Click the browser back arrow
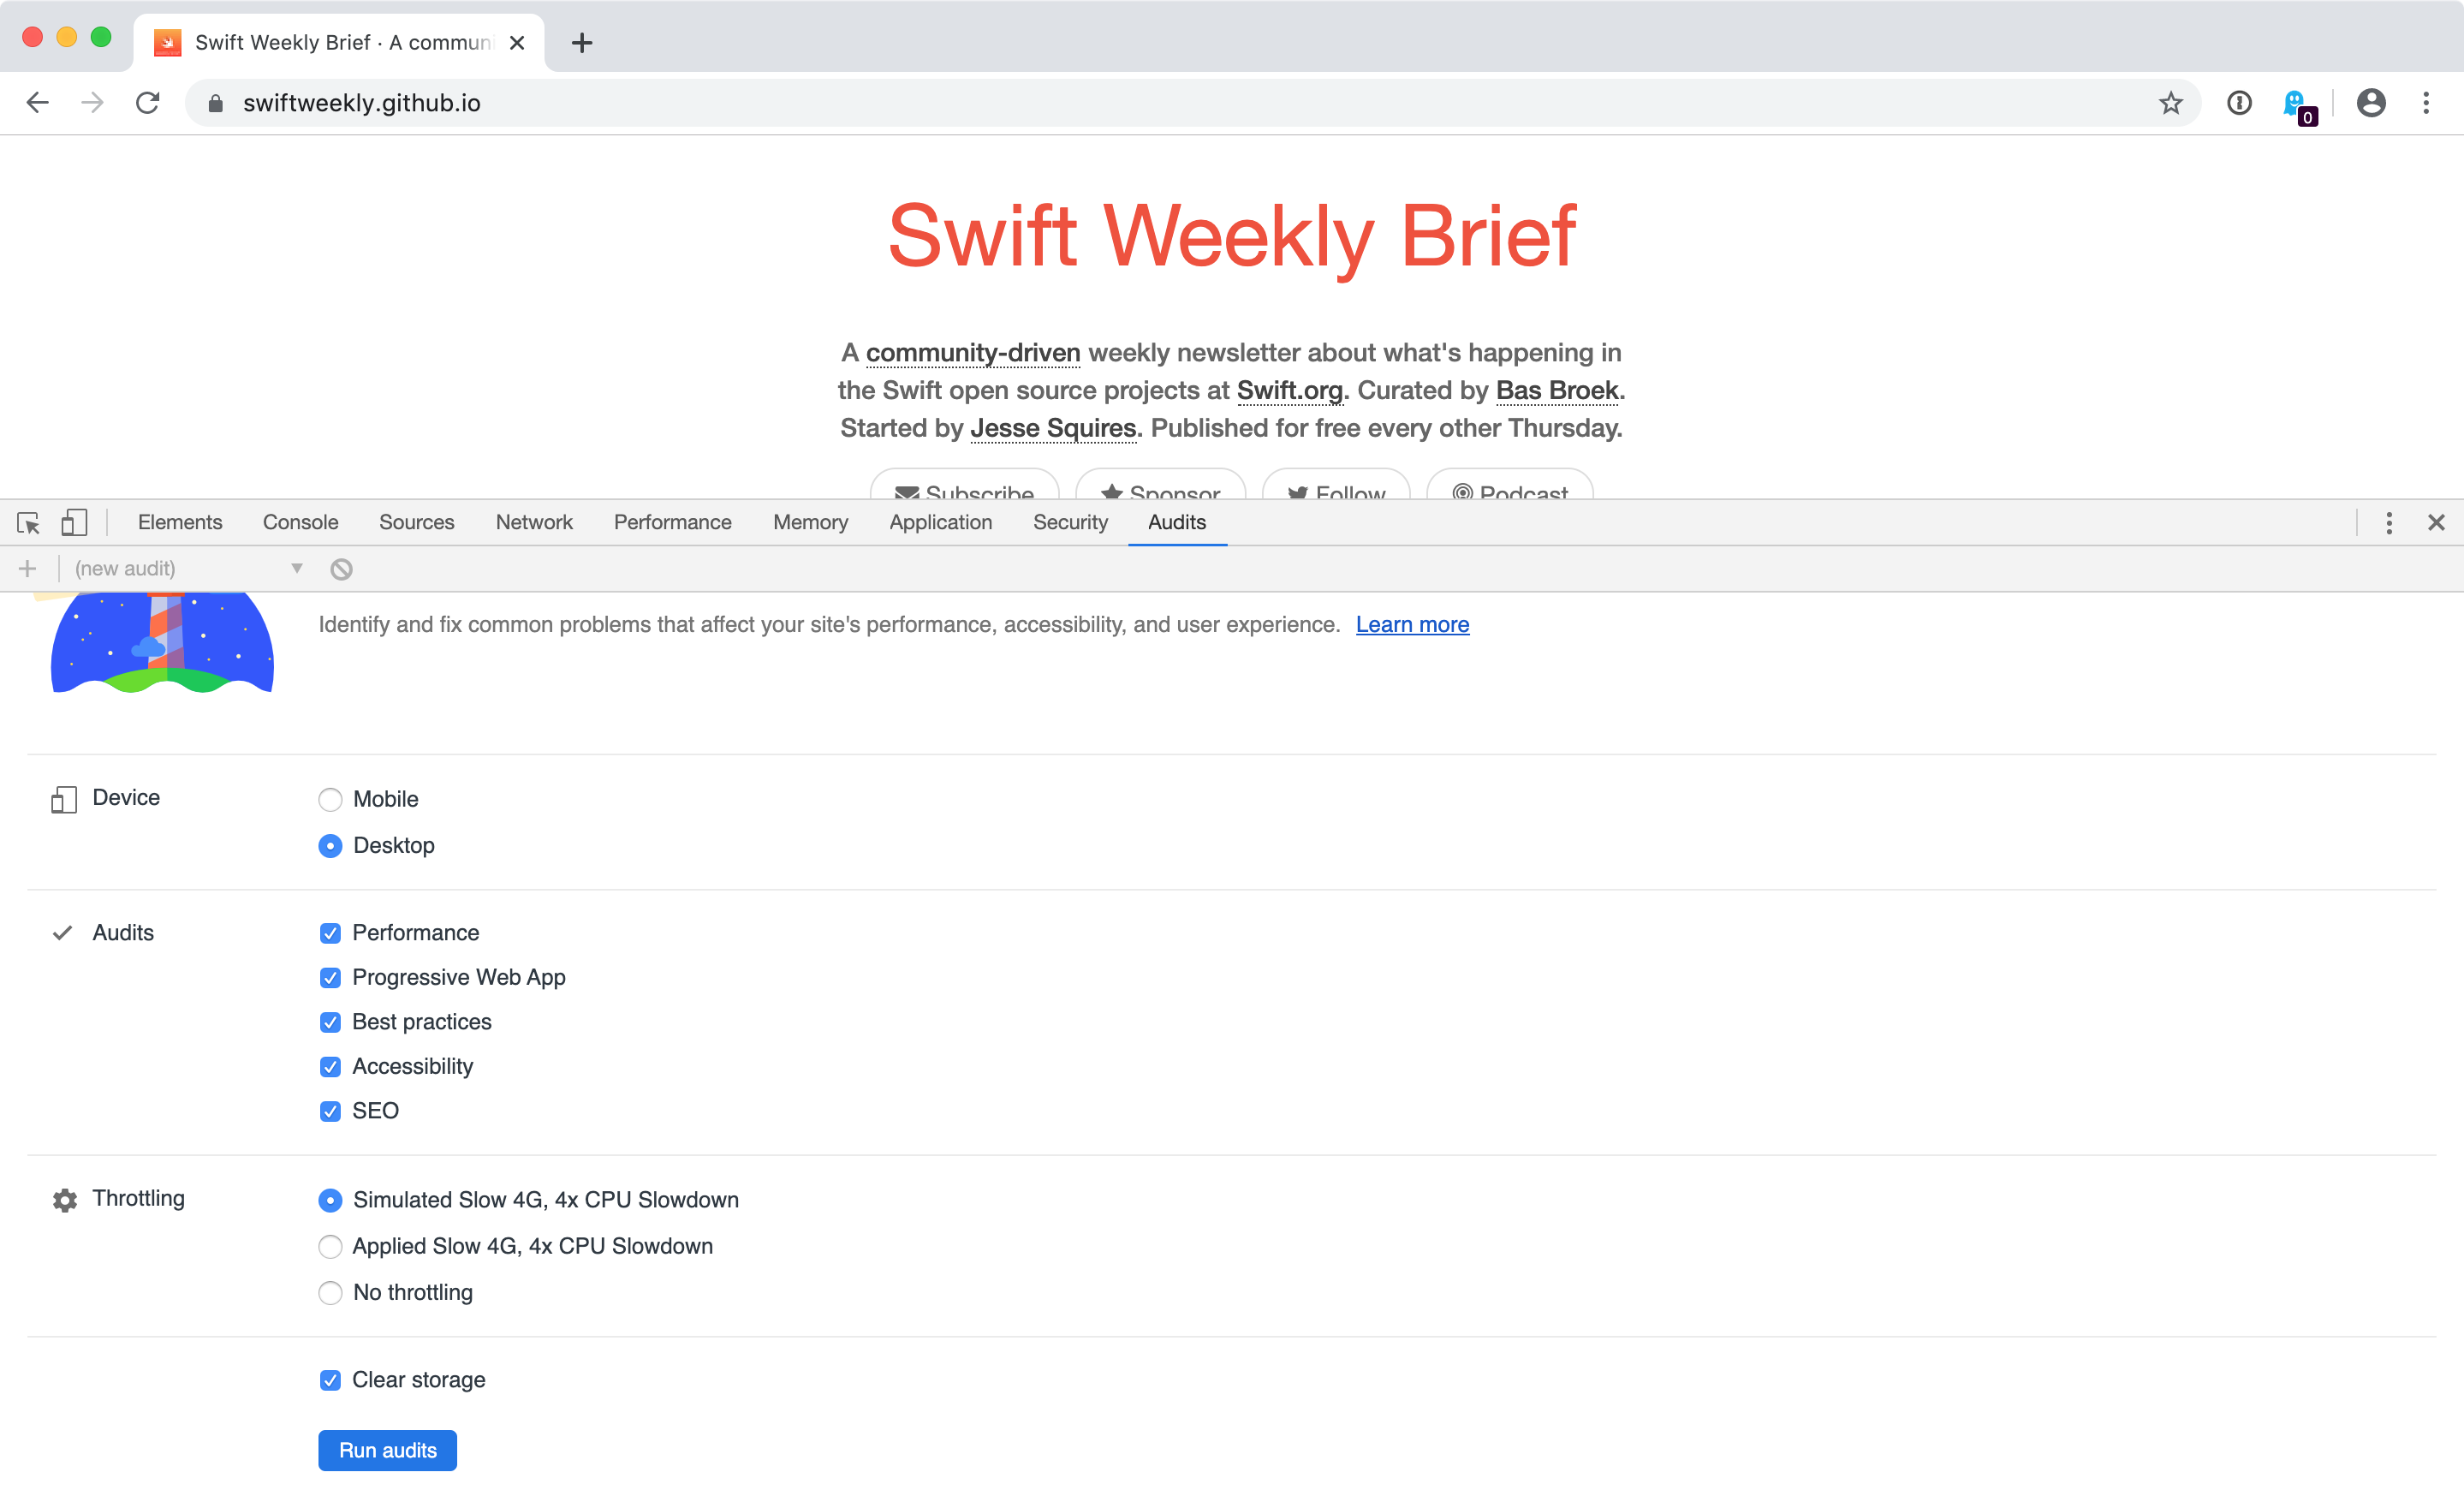Viewport: 2464px width, 1502px height. click(x=38, y=103)
